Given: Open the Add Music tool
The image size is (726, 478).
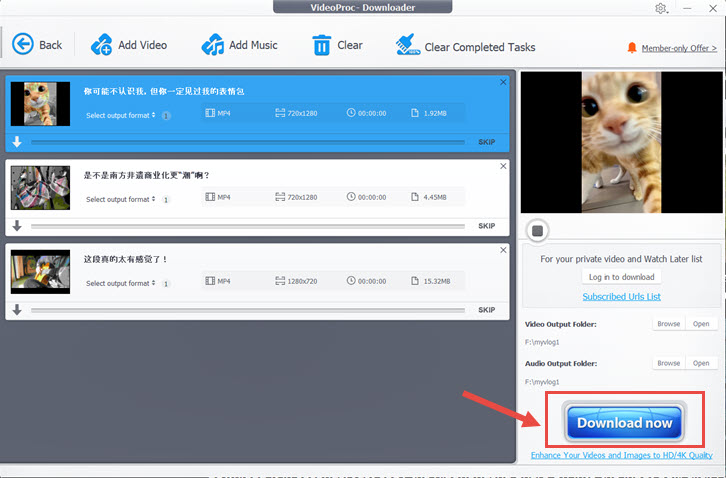Looking at the screenshot, I should (239, 45).
